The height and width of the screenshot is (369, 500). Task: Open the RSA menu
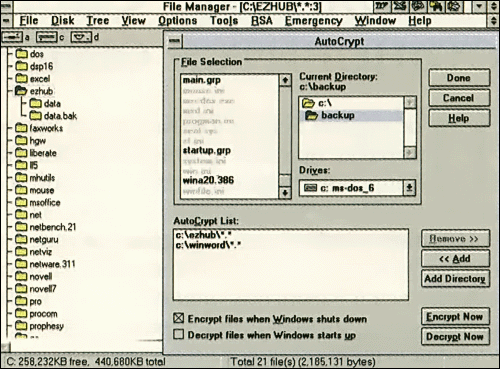262,21
